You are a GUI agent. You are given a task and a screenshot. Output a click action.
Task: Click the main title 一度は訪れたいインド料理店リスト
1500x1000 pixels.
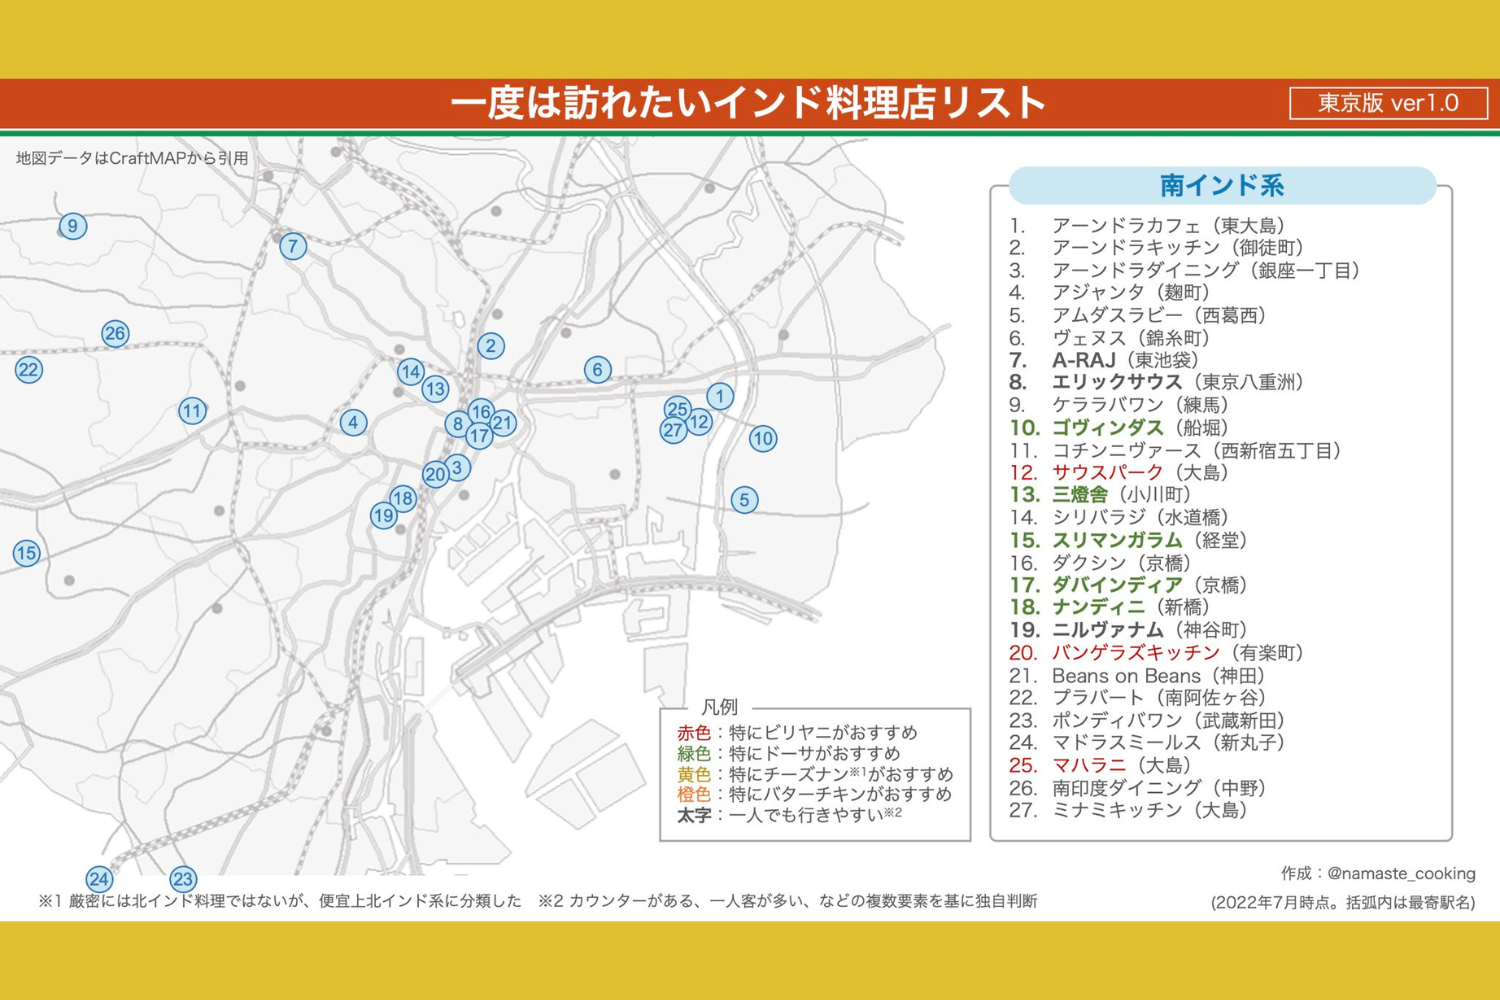point(748,103)
